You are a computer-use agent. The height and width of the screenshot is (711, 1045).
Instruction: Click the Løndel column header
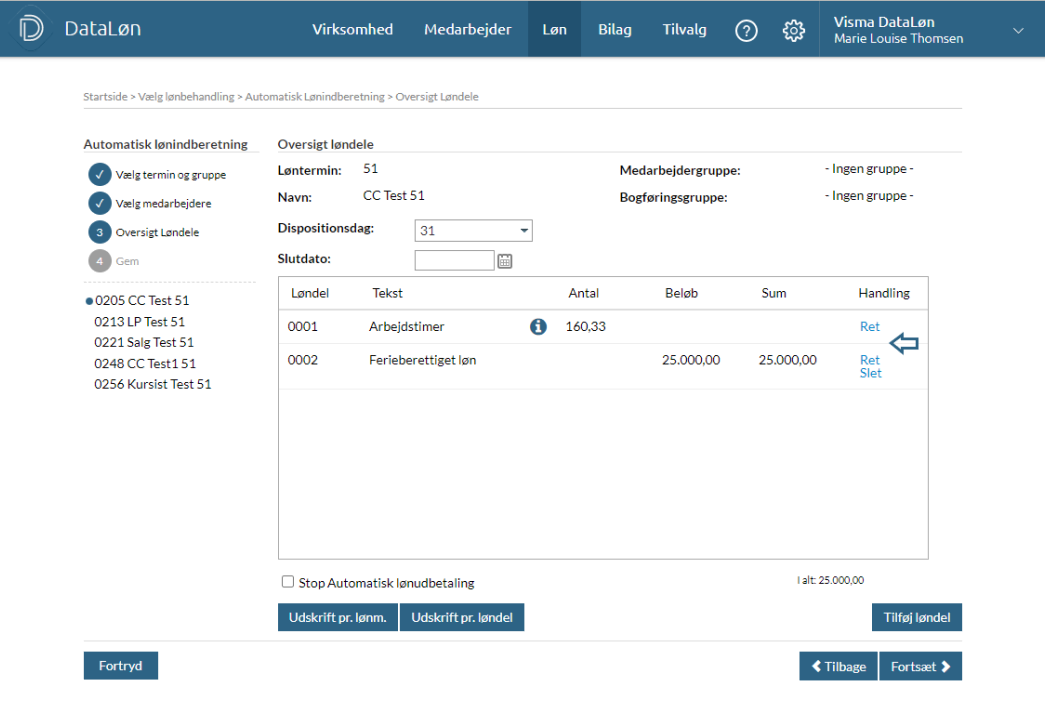point(310,293)
